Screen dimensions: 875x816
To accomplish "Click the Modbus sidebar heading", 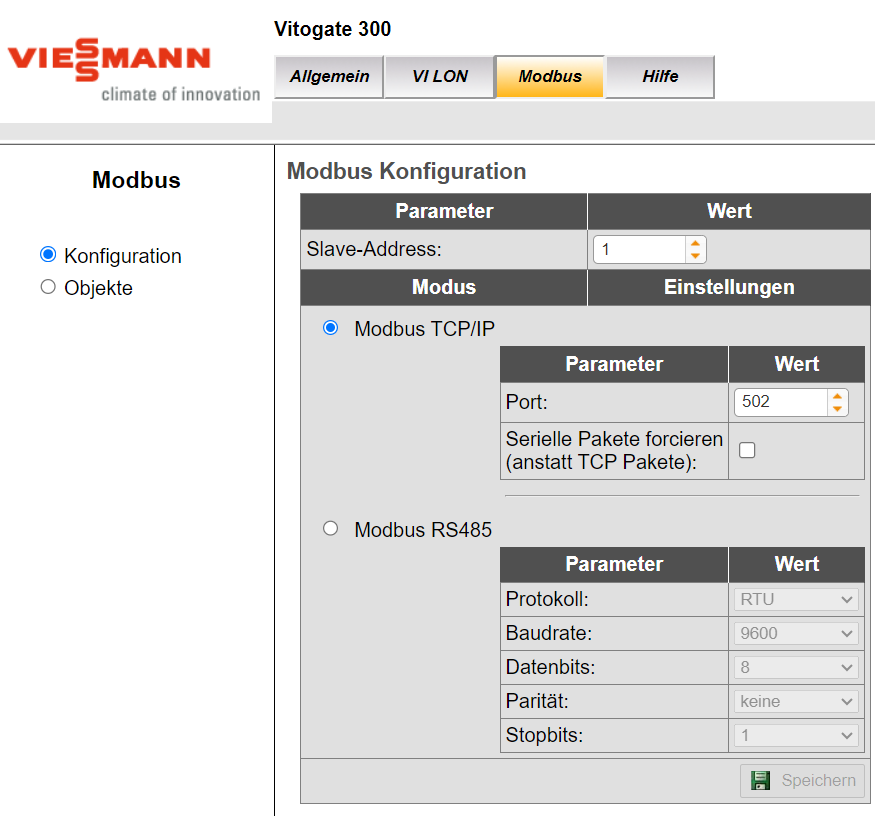I will (136, 180).
